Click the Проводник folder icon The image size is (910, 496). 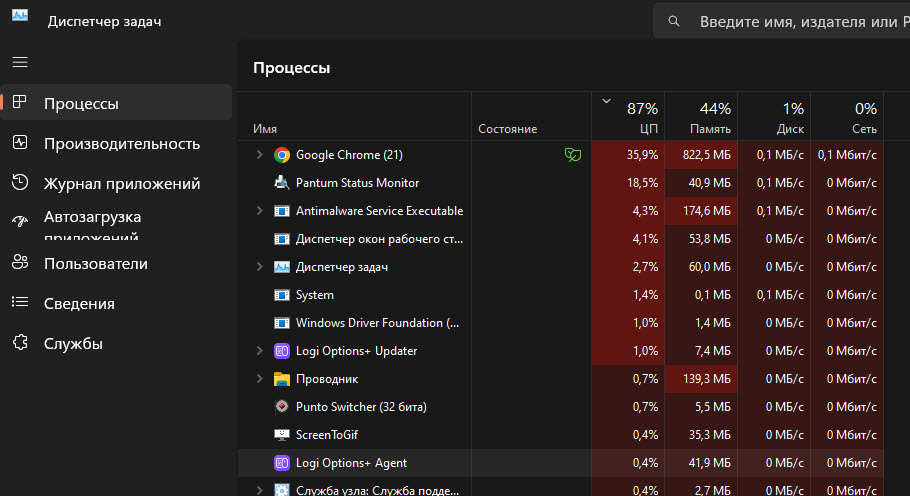point(281,379)
